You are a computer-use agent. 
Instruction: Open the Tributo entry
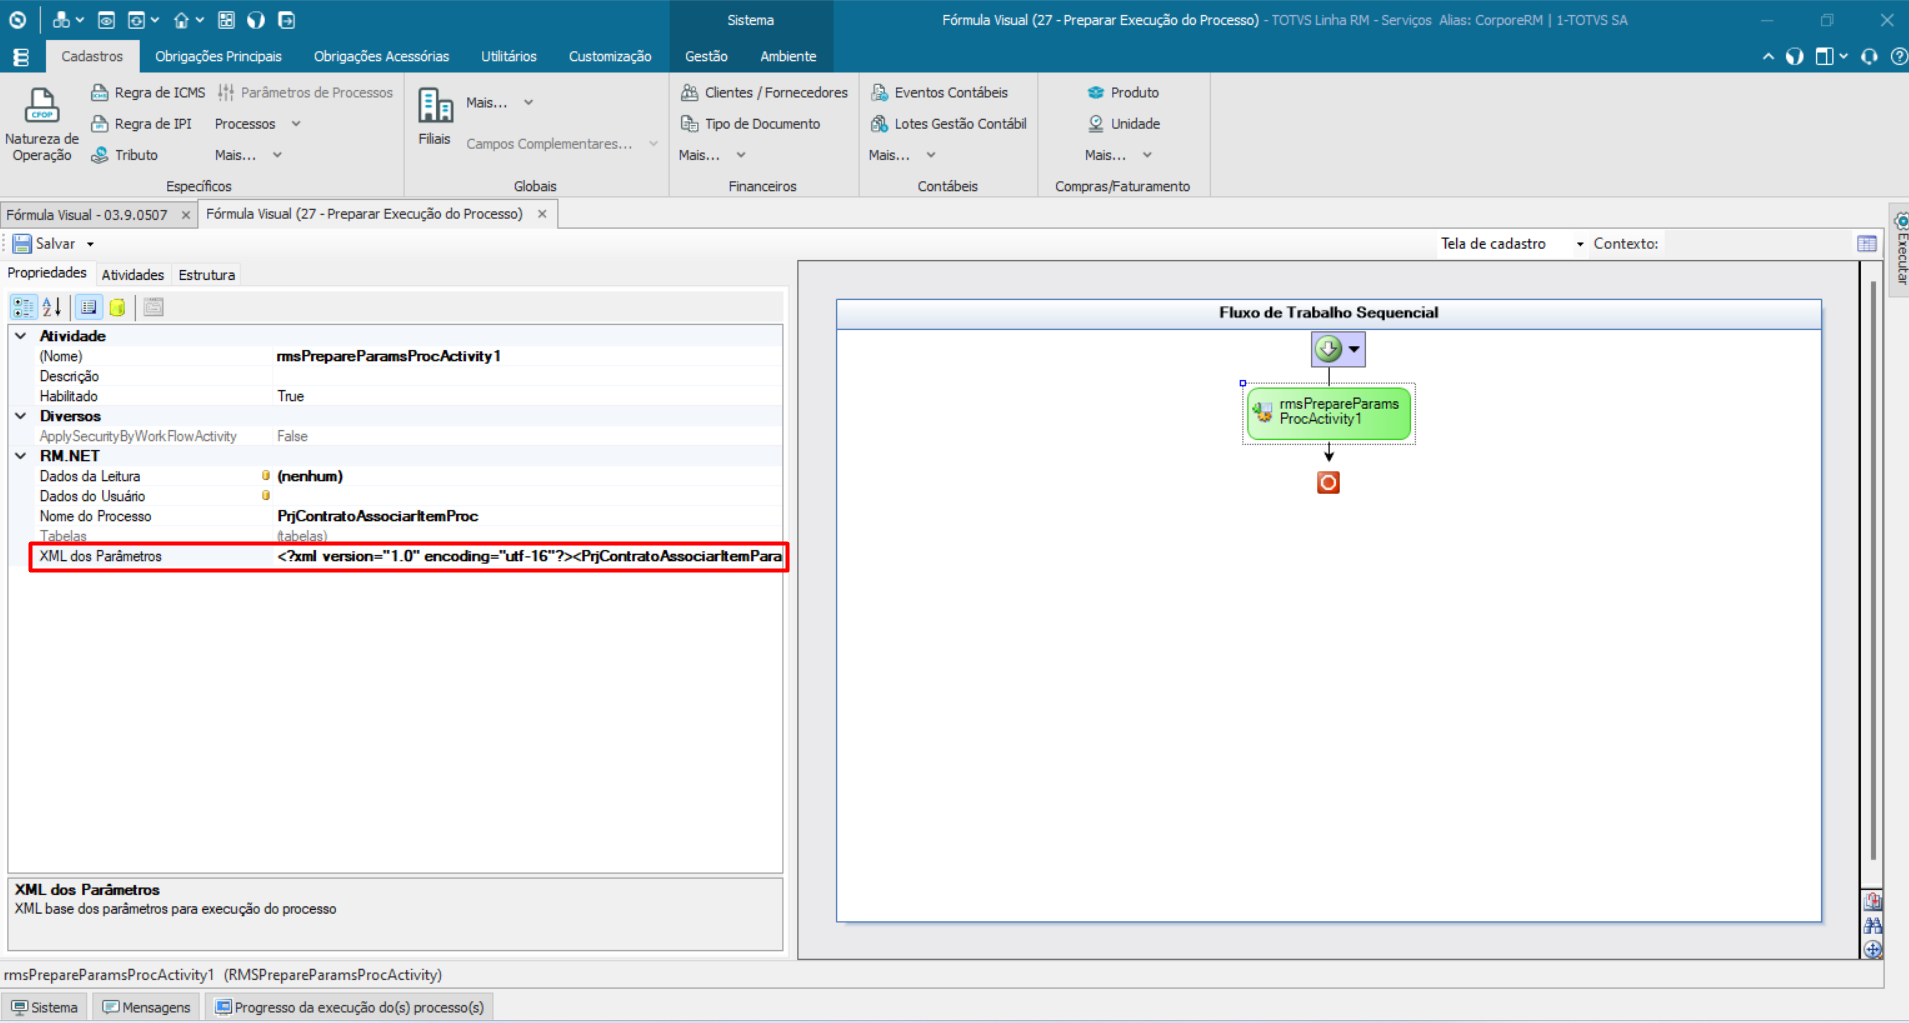click(x=124, y=155)
